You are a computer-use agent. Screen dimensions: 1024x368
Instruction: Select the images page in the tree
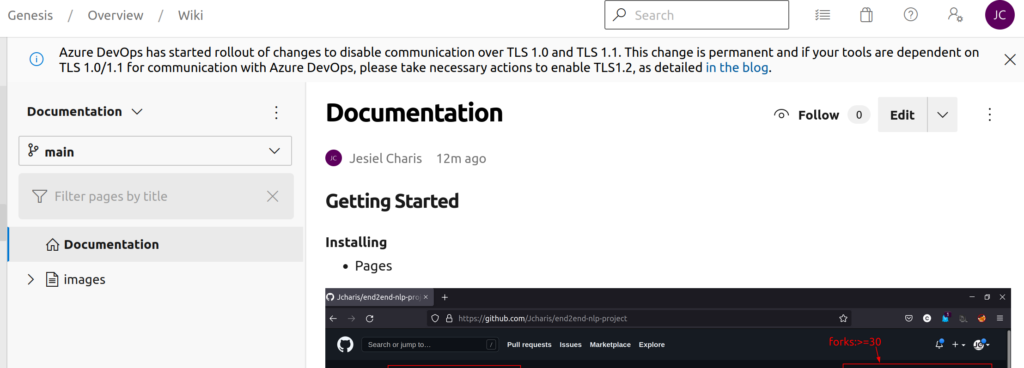click(x=84, y=279)
